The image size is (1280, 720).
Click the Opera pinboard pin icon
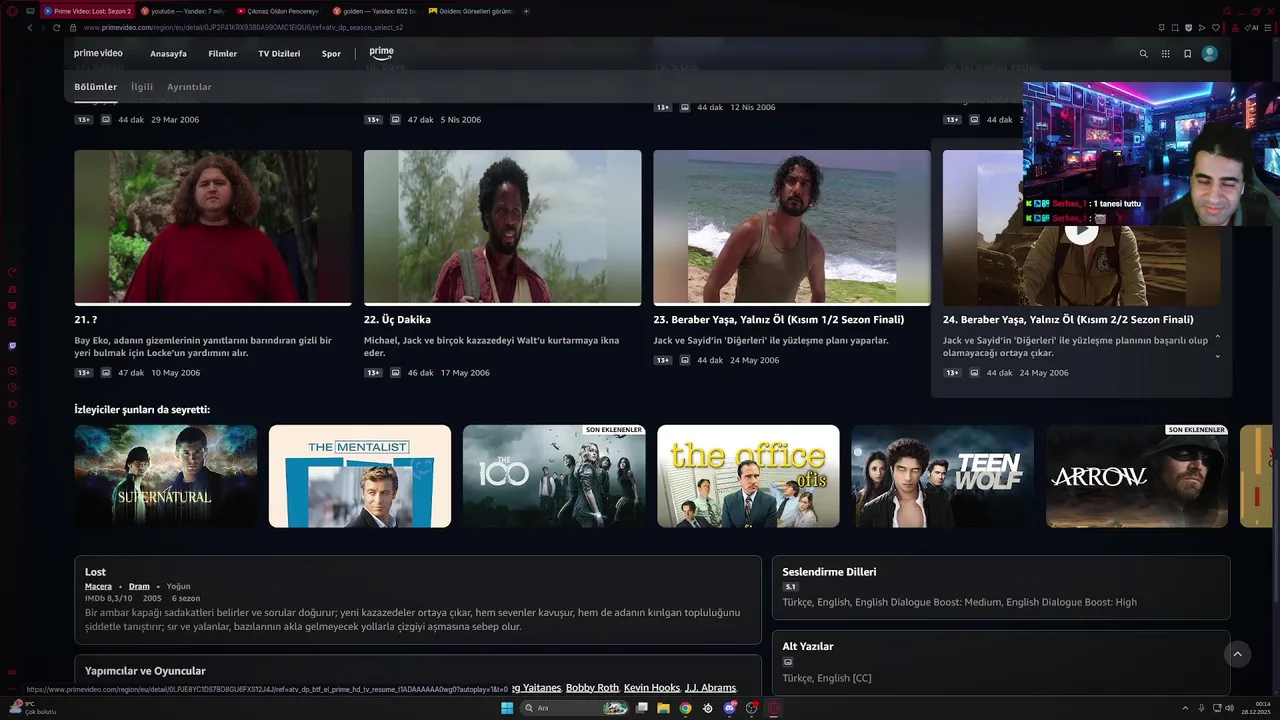click(x=1161, y=28)
